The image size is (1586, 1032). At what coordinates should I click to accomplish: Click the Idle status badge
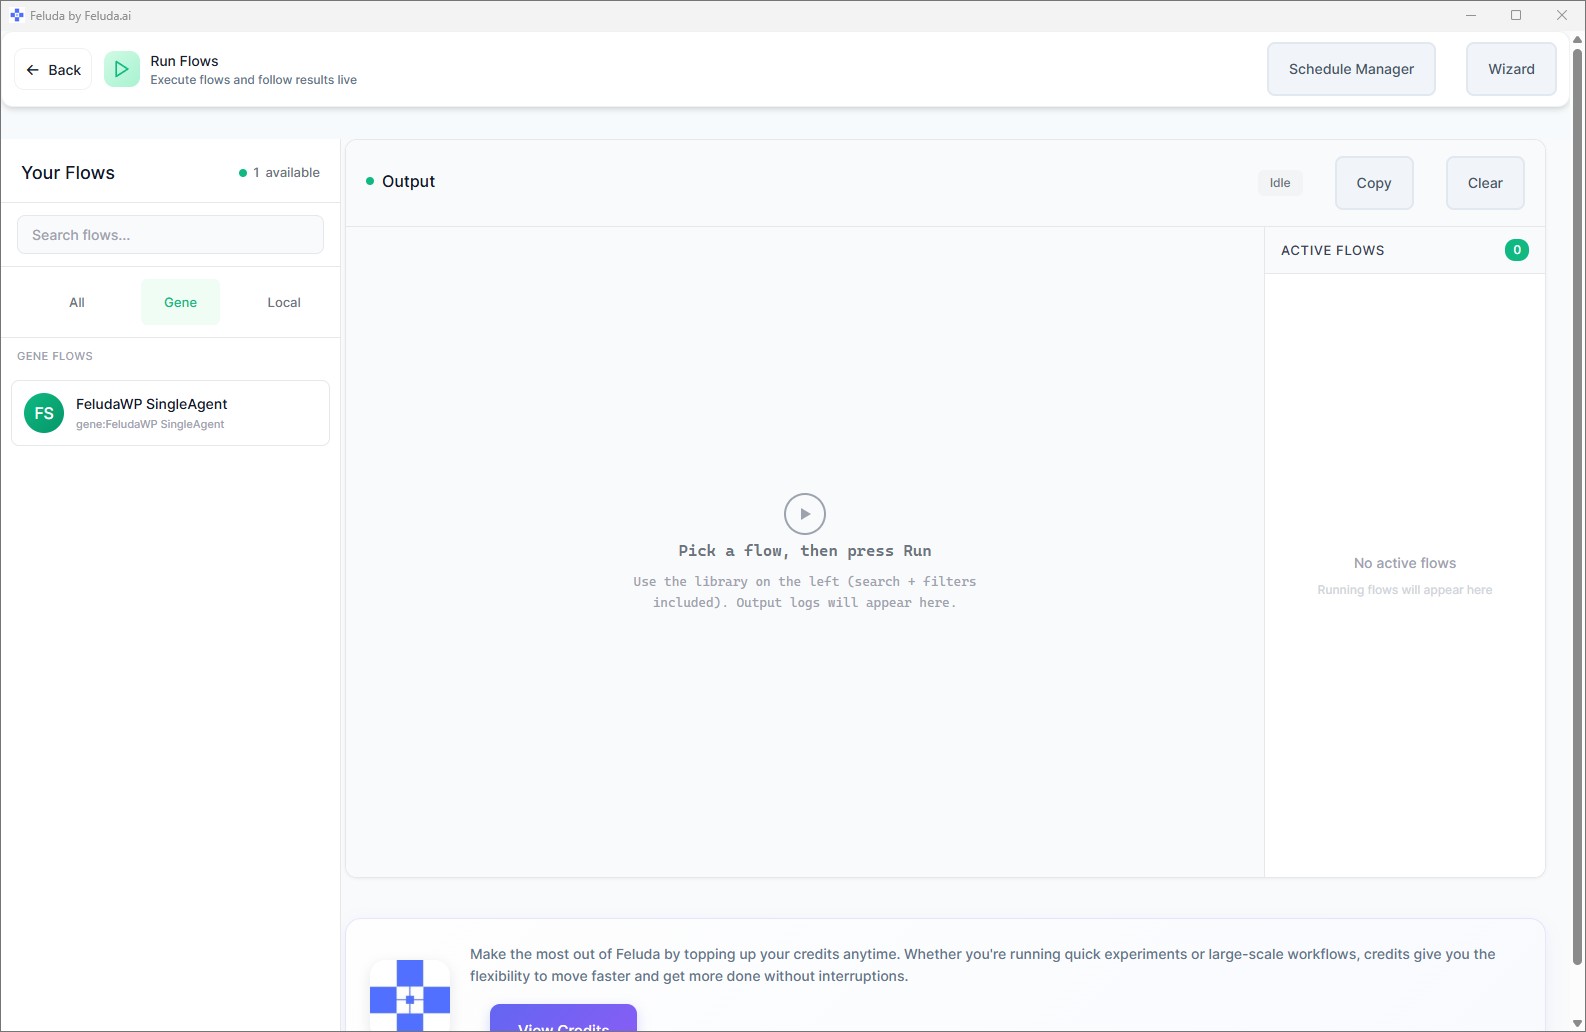tap(1279, 183)
